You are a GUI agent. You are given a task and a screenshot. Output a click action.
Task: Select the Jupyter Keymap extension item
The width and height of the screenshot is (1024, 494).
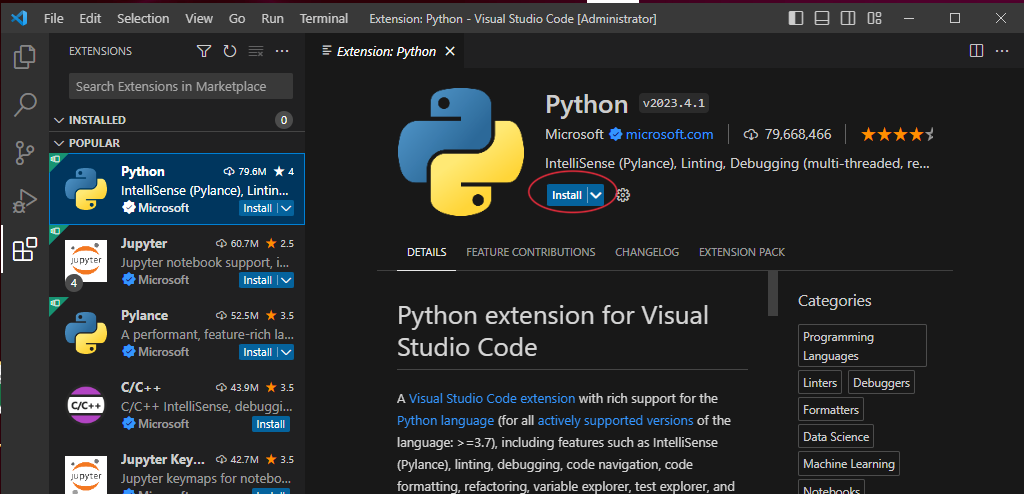point(177,467)
